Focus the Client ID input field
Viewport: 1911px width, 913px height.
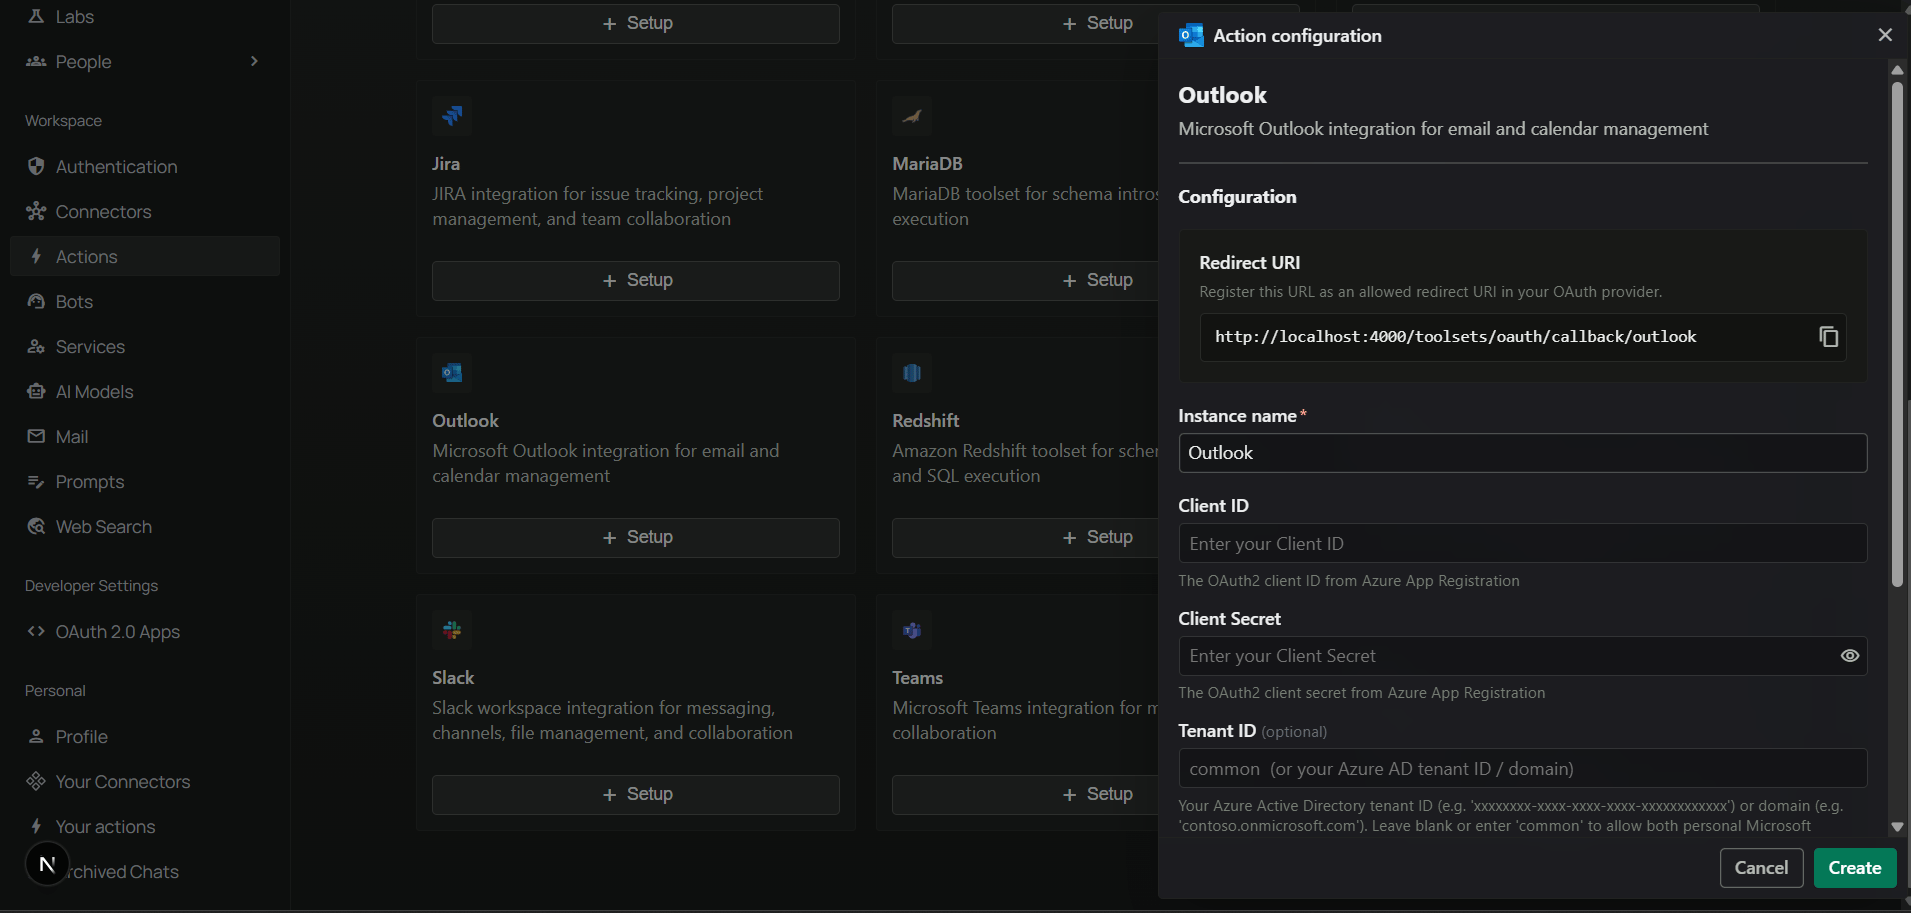tap(1522, 543)
